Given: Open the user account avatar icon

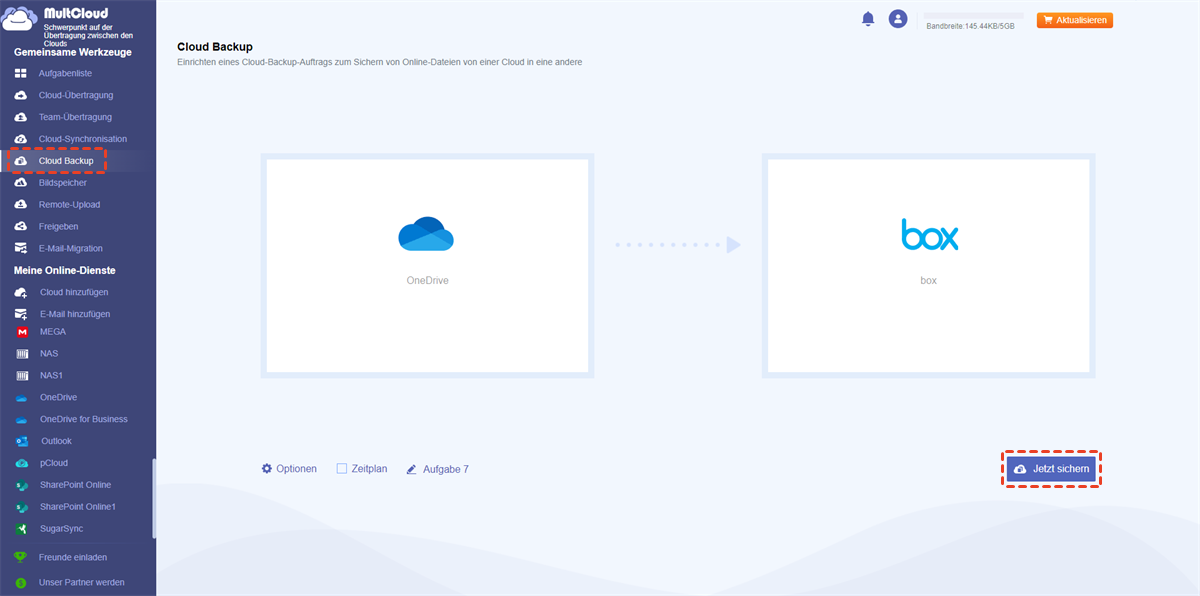Looking at the screenshot, I should (898, 19).
